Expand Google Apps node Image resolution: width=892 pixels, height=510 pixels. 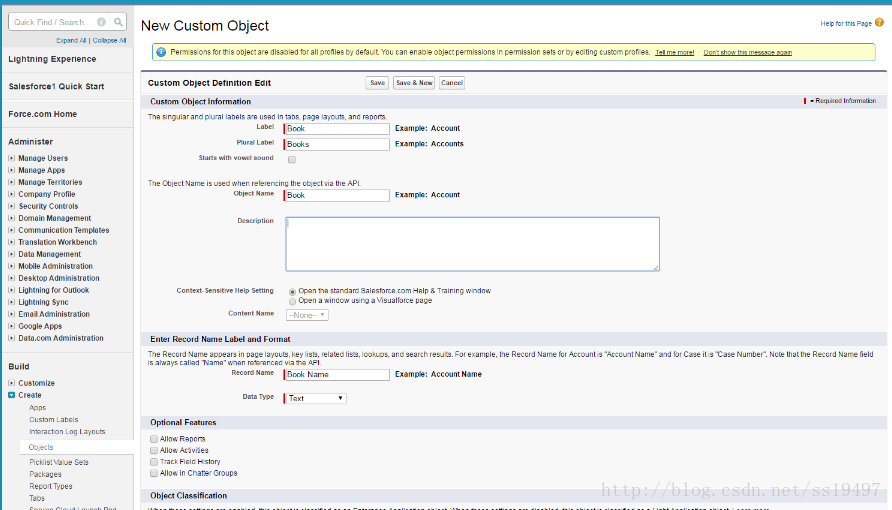11,326
